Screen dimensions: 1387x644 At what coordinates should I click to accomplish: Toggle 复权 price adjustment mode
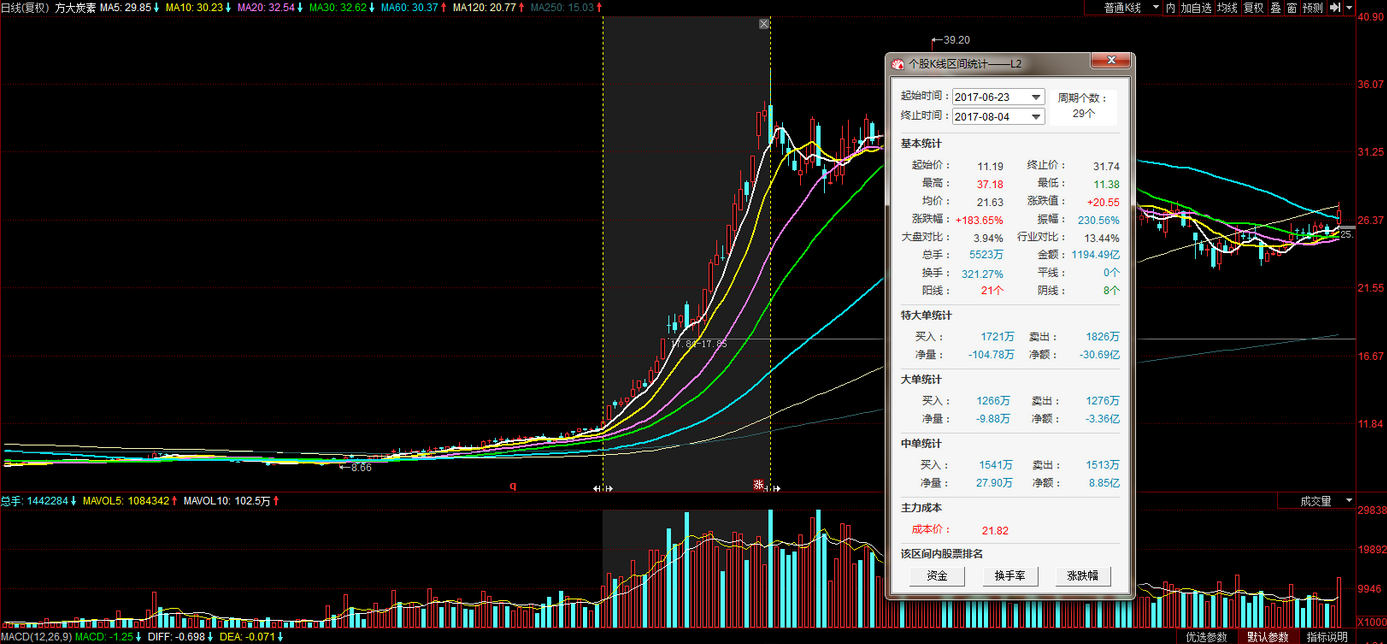click(1254, 8)
